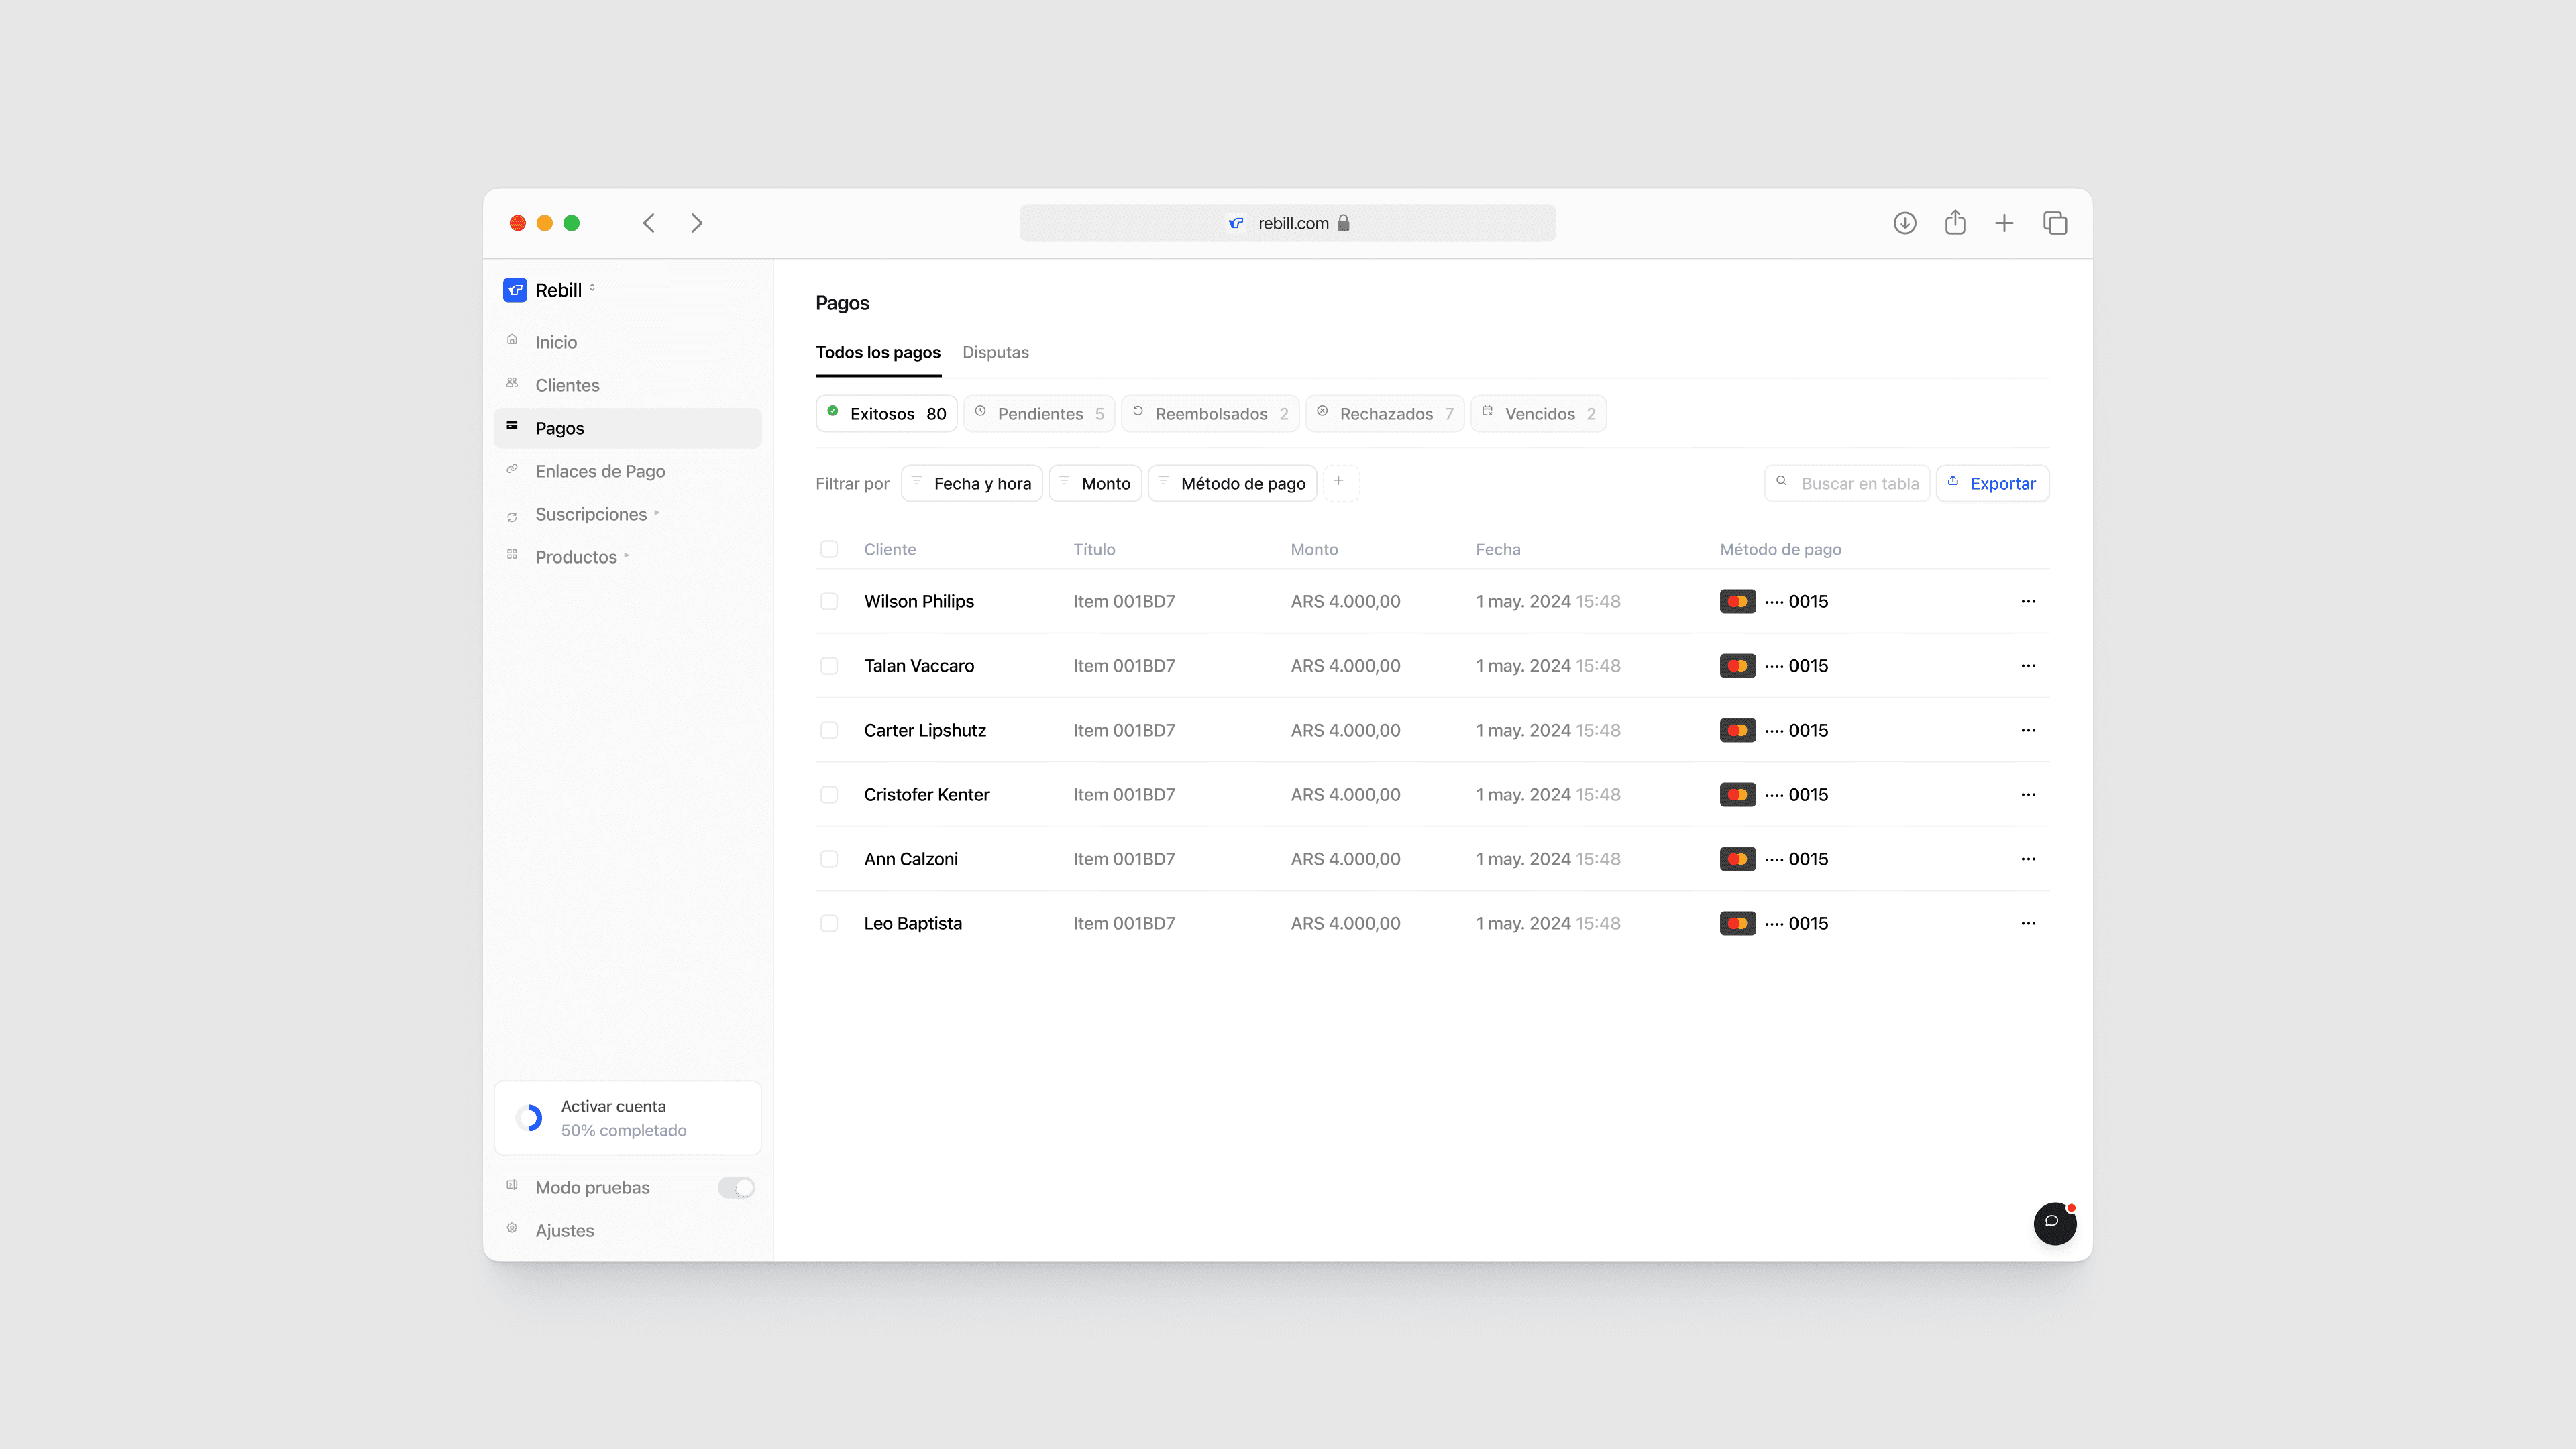
Task: Go back in browser history
Action: point(649,223)
